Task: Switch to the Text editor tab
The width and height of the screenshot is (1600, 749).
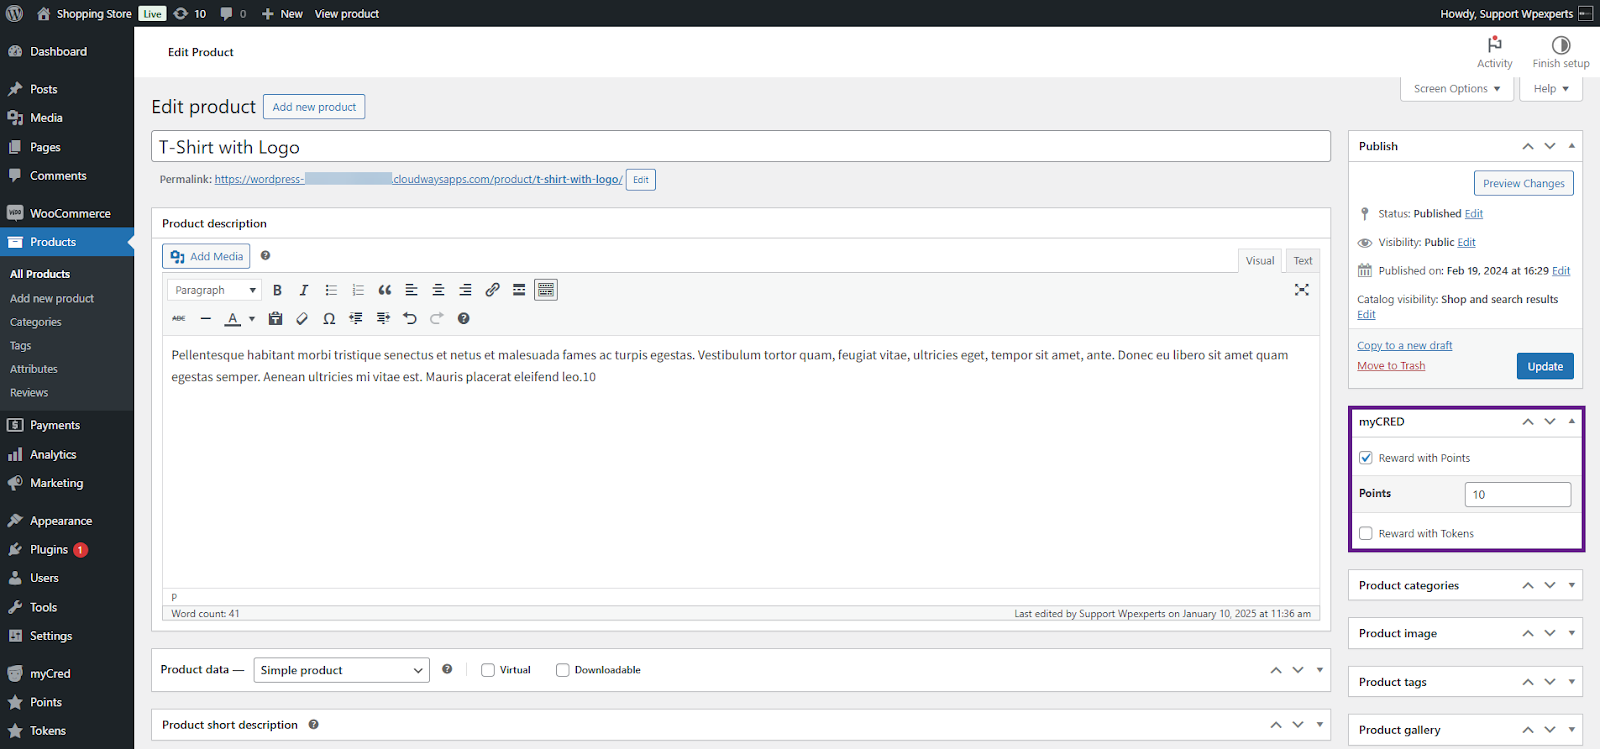Action: click(1302, 261)
